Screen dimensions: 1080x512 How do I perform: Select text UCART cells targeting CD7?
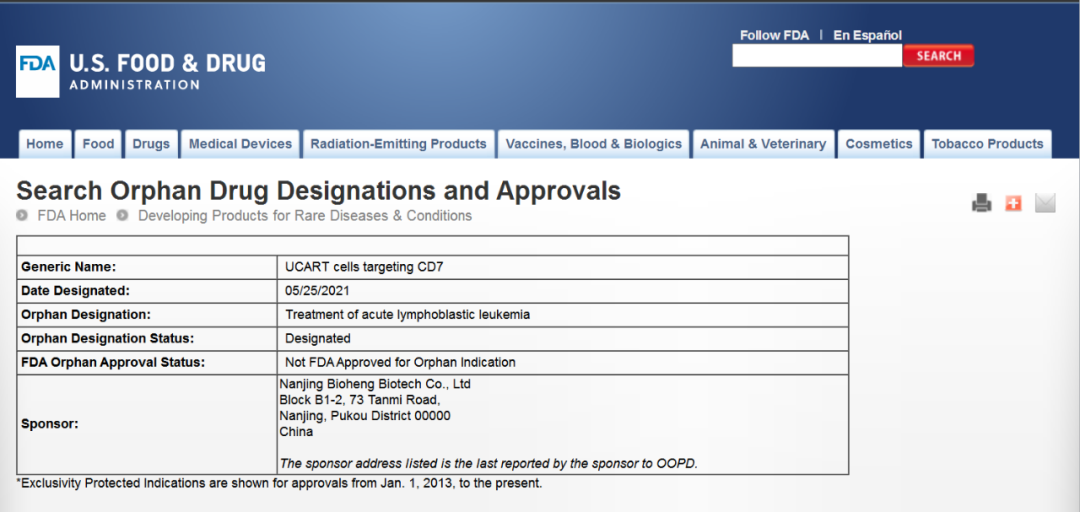click(x=364, y=267)
